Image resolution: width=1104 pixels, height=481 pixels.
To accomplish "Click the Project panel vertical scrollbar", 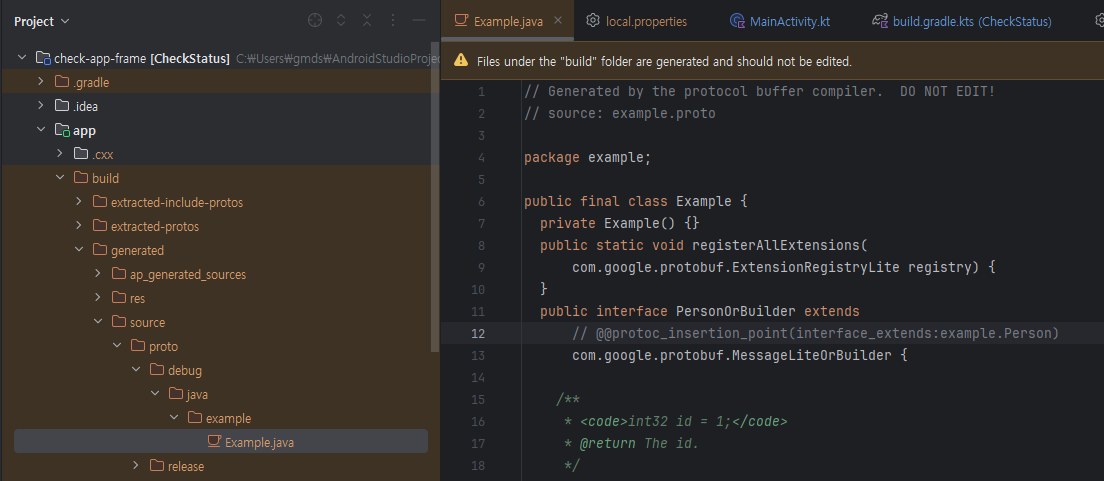I will point(434,200).
